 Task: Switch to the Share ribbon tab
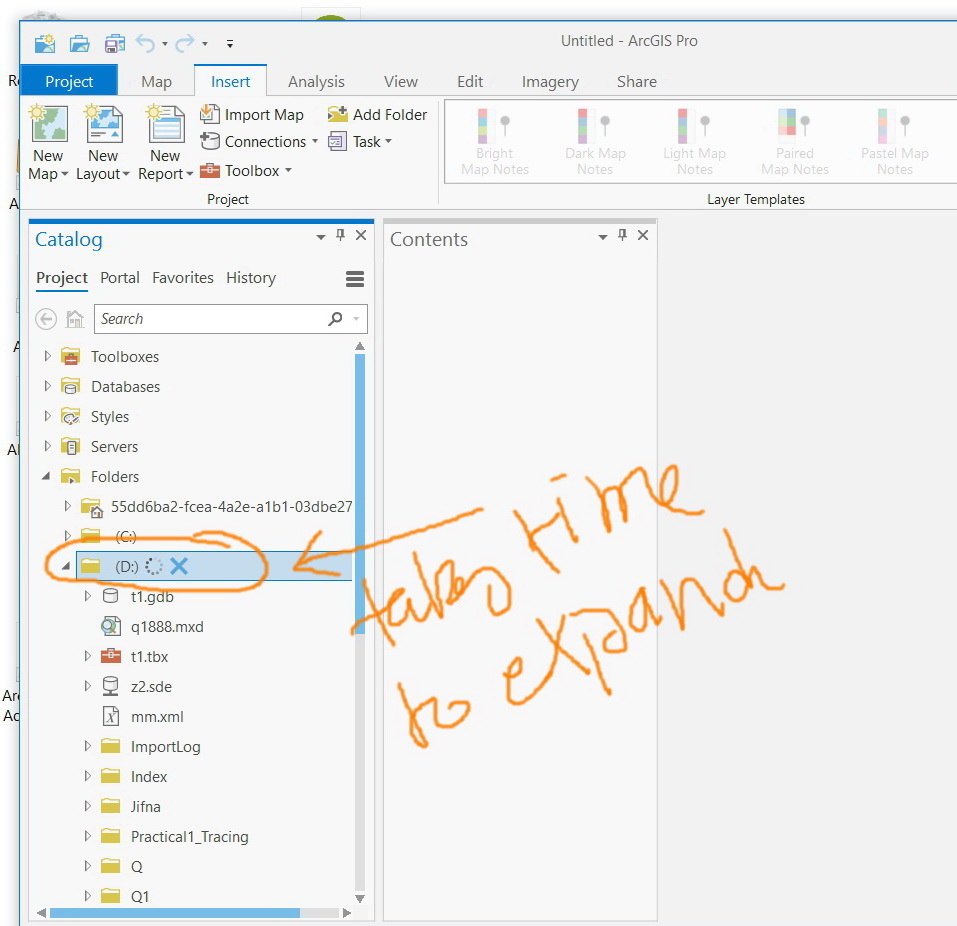(637, 82)
